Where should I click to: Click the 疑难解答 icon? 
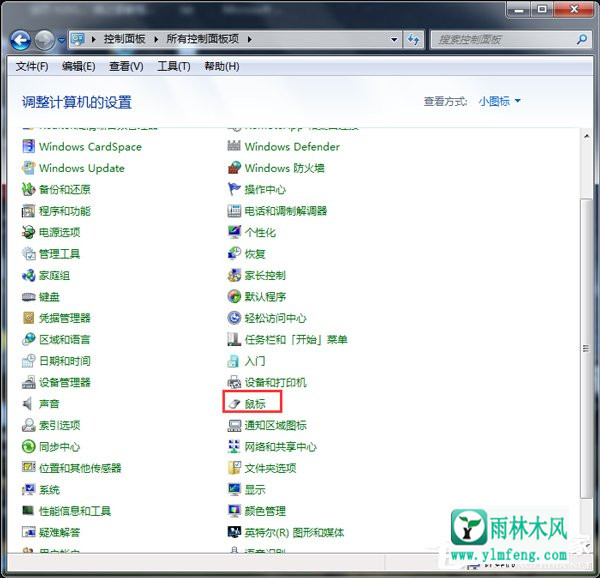tap(28, 532)
